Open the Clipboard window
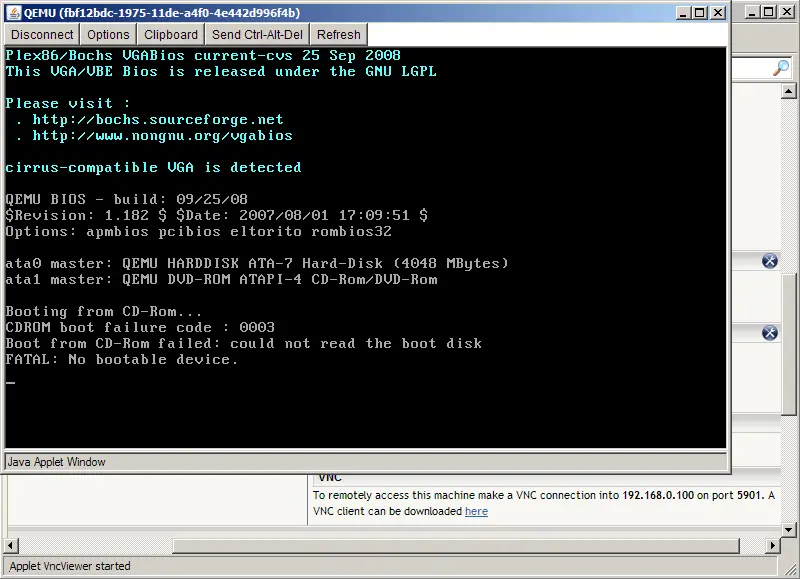Image resolution: width=800 pixels, height=579 pixels. (170, 35)
